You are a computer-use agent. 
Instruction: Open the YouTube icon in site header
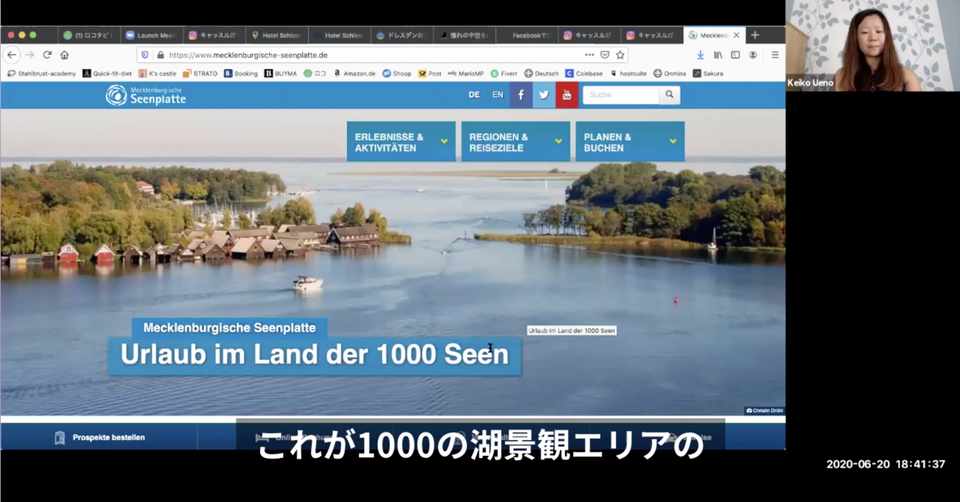pos(567,95)
